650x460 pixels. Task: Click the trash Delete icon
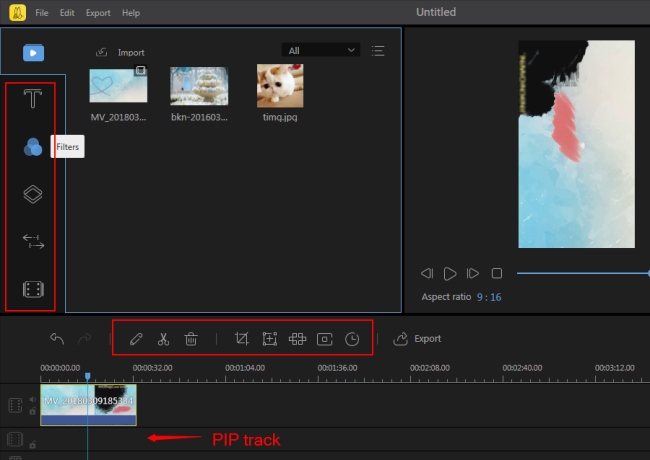pyautogui.click(x=191, y=339)
